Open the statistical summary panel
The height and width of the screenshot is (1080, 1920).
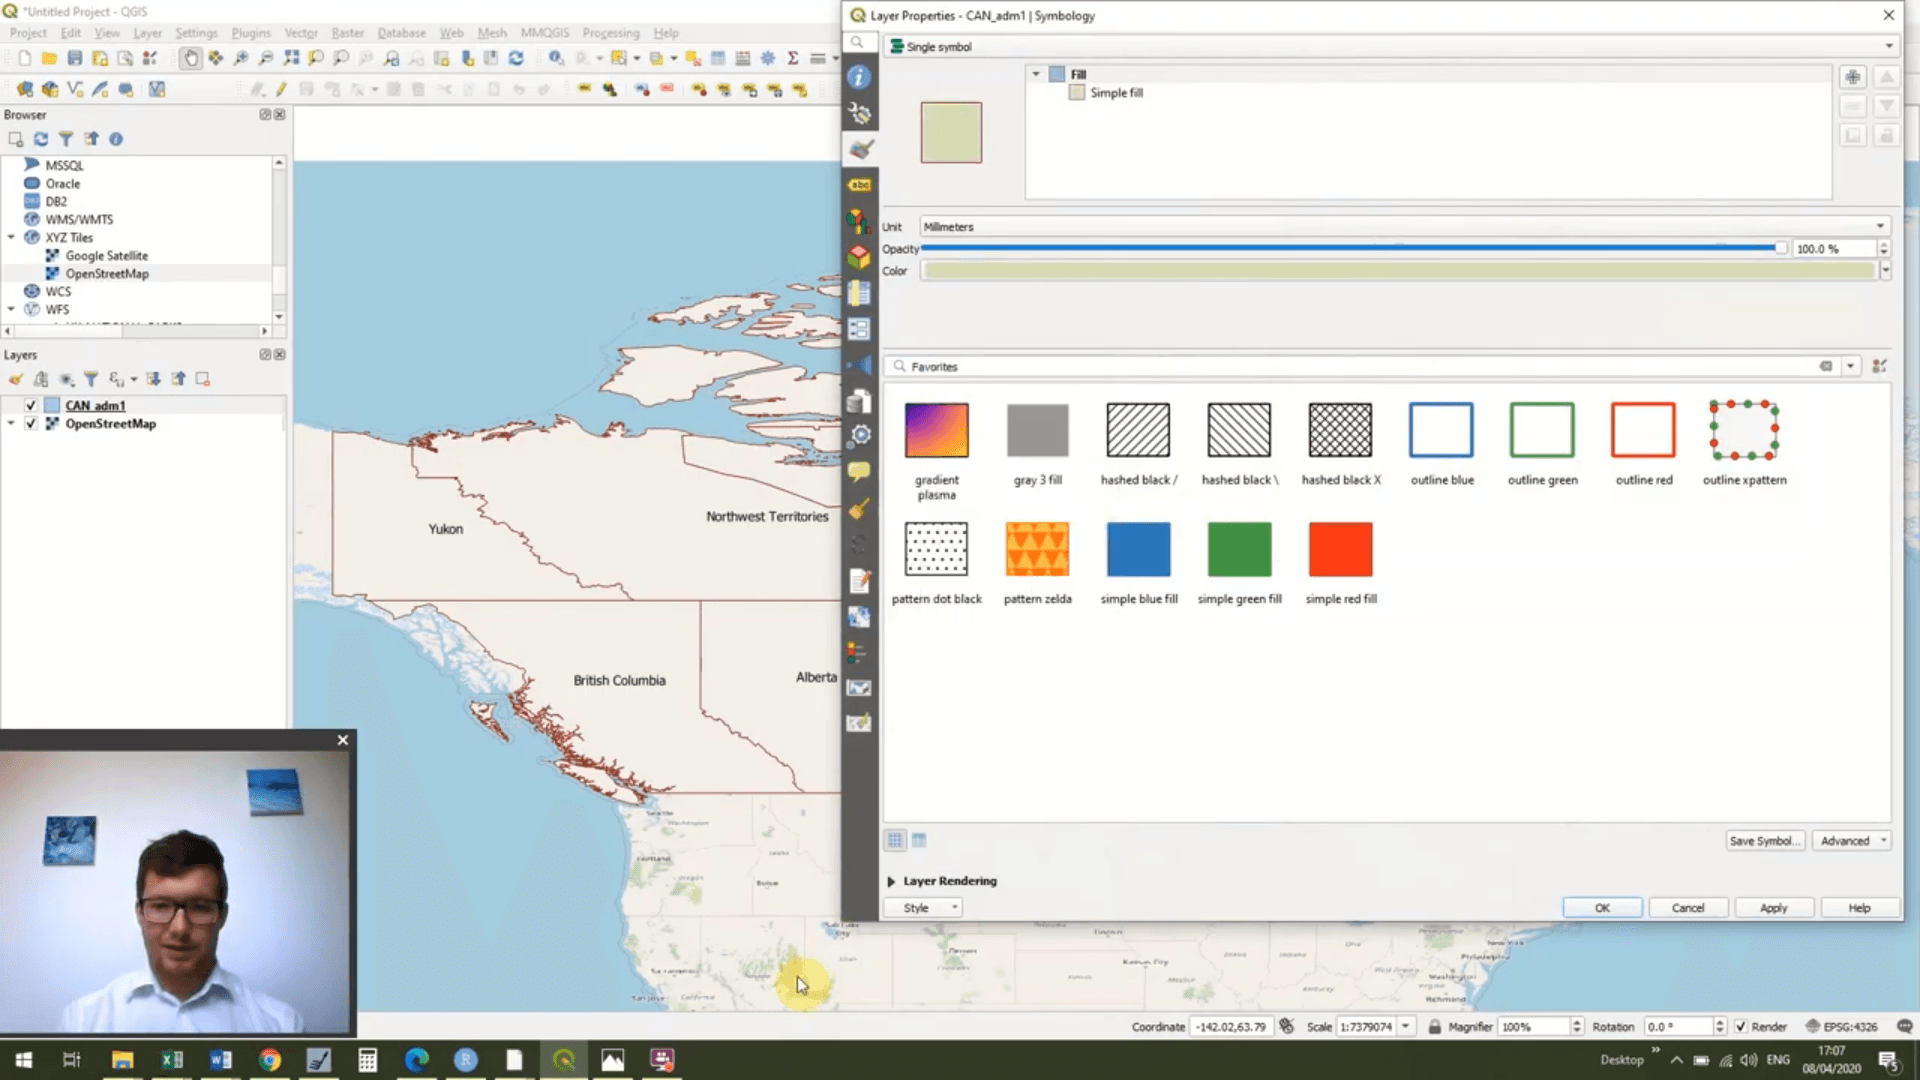pos(793,58)
